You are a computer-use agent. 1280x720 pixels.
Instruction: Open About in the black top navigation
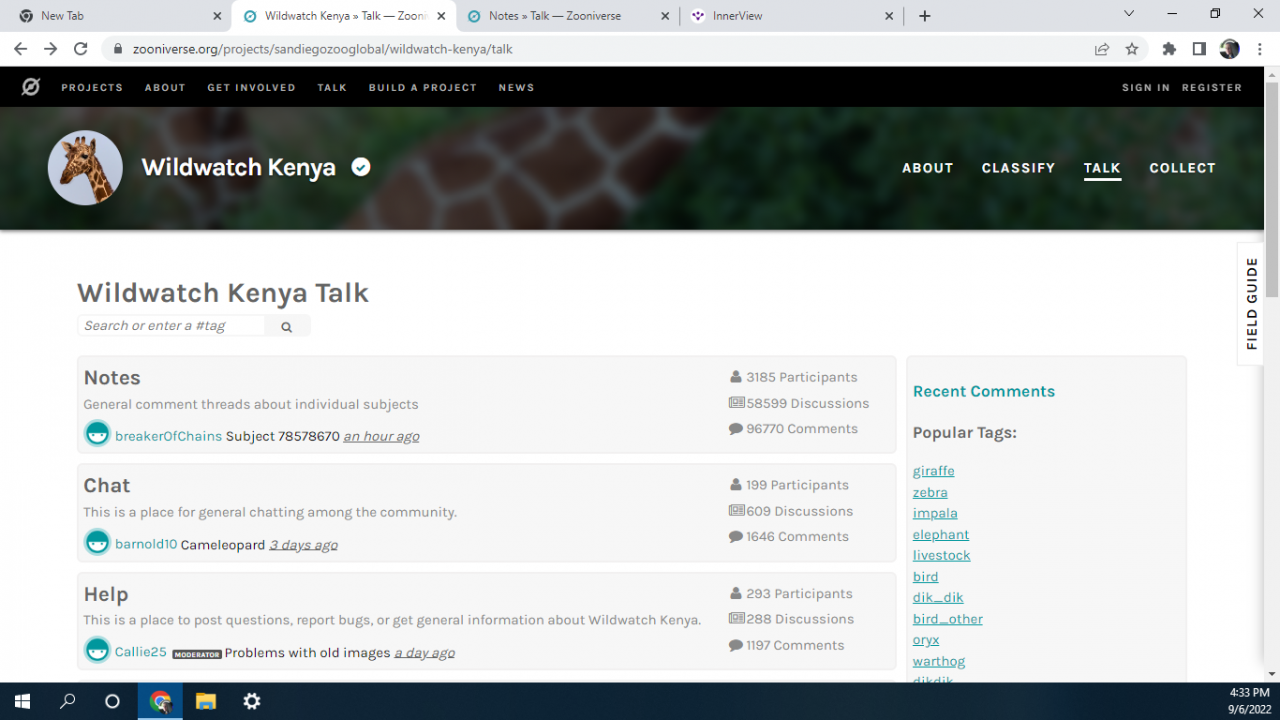point(165,88)
